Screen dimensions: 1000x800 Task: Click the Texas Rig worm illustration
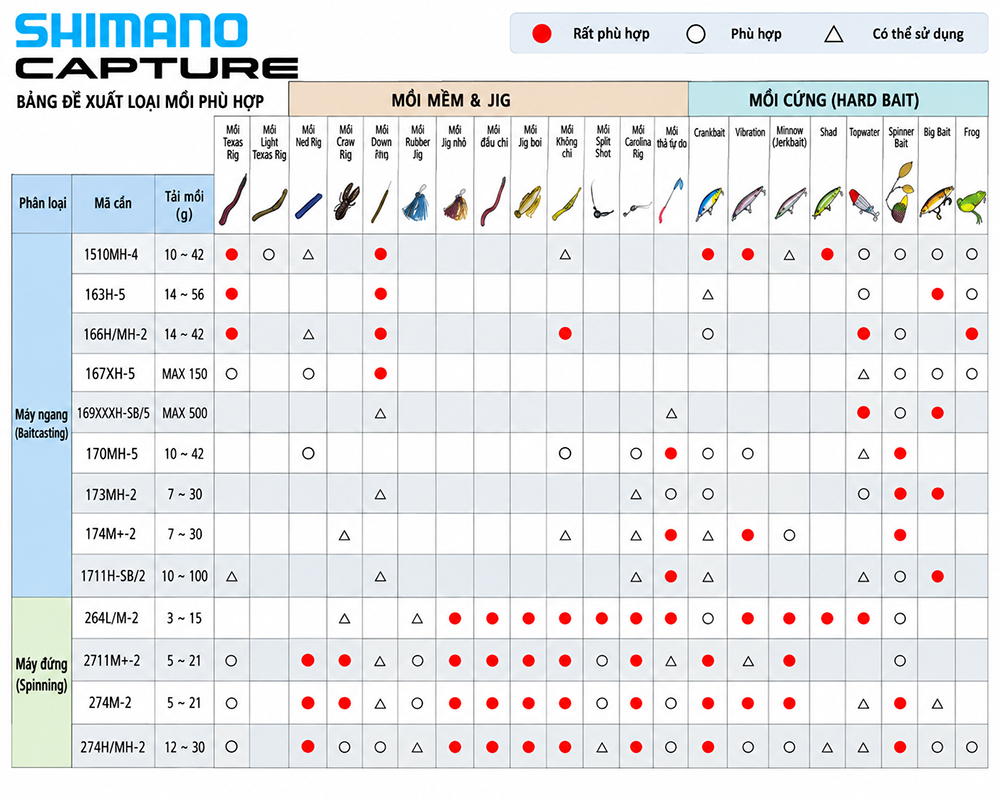click(x=232, y=200)
